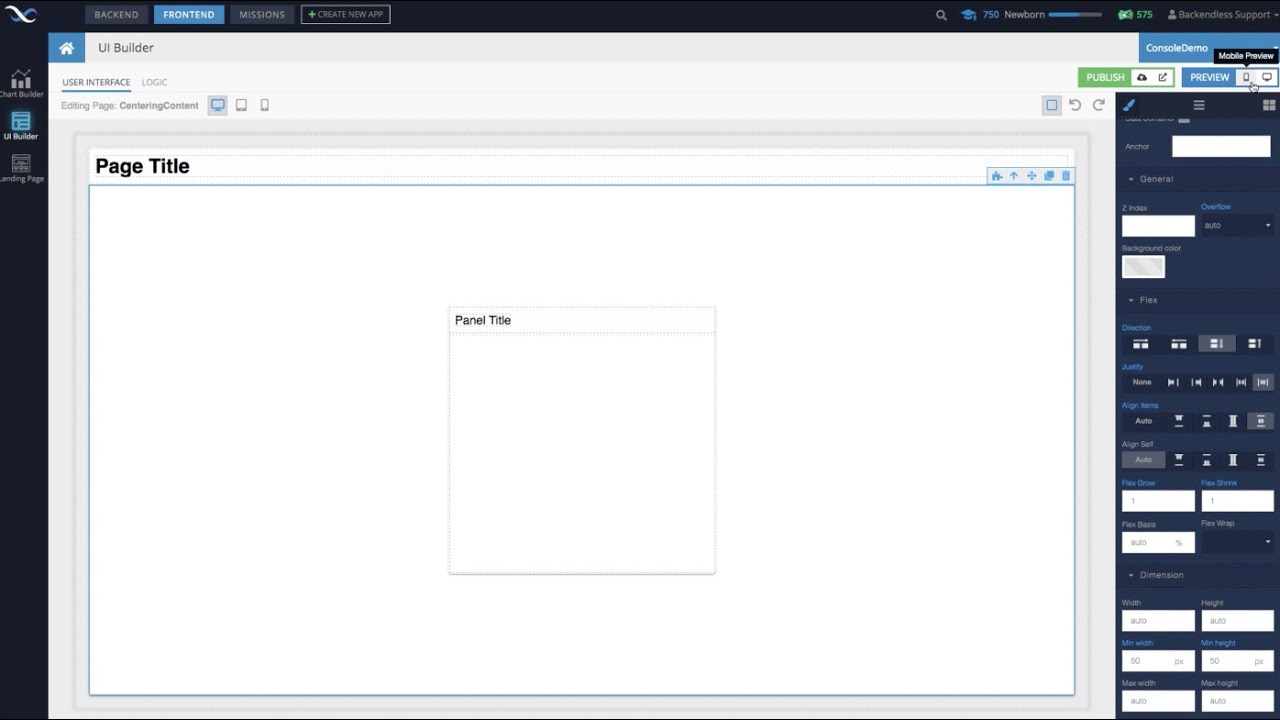Viewport: 1280px width, 720px height.
Task: Duplicate the selected block
Action: [x=1049, y=176]
